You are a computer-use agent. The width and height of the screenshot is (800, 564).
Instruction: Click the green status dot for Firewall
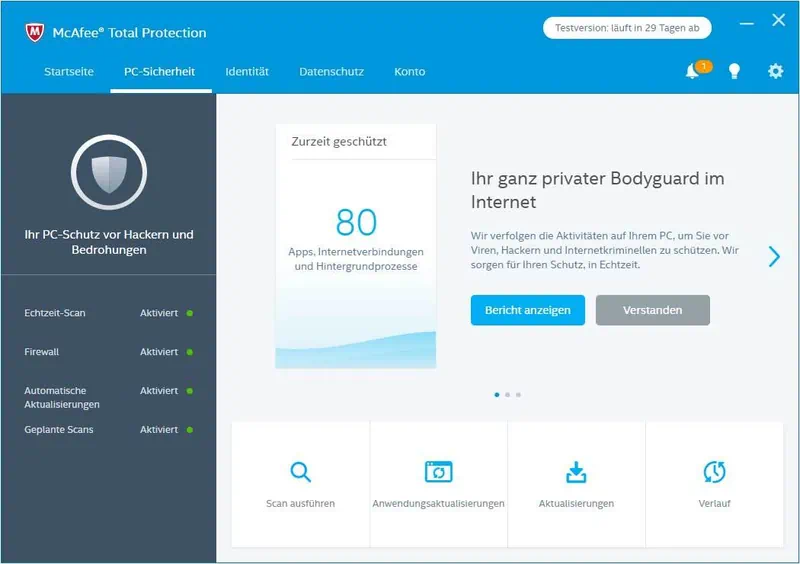pyautogui.click(x=190, y=352)
